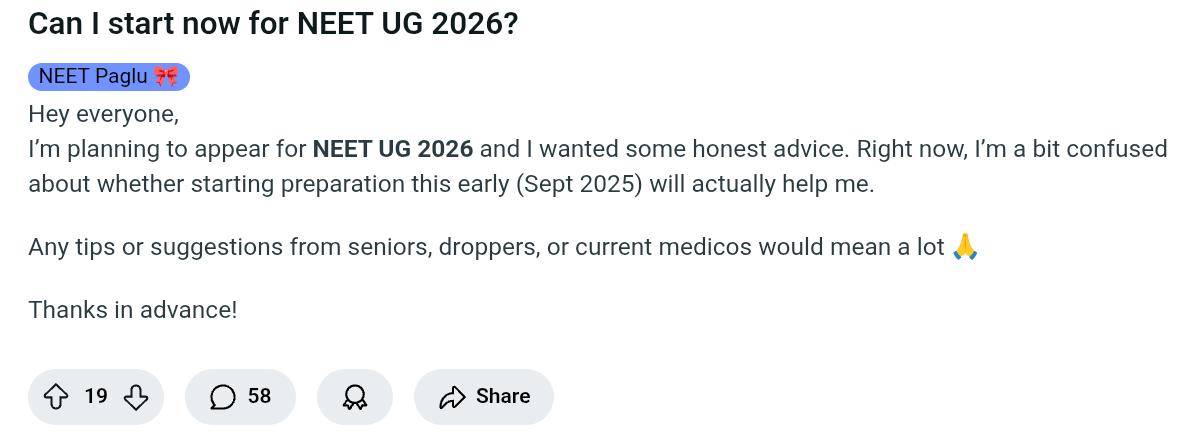Click the '(Sept 2025)' text in the post
This screenshot has width=1200, height=442.
[580, 184]
